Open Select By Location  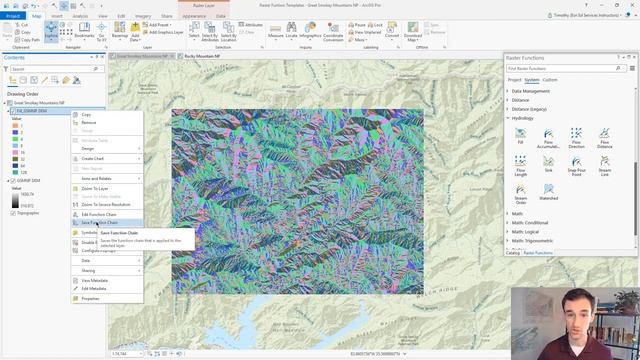[228, 31]
